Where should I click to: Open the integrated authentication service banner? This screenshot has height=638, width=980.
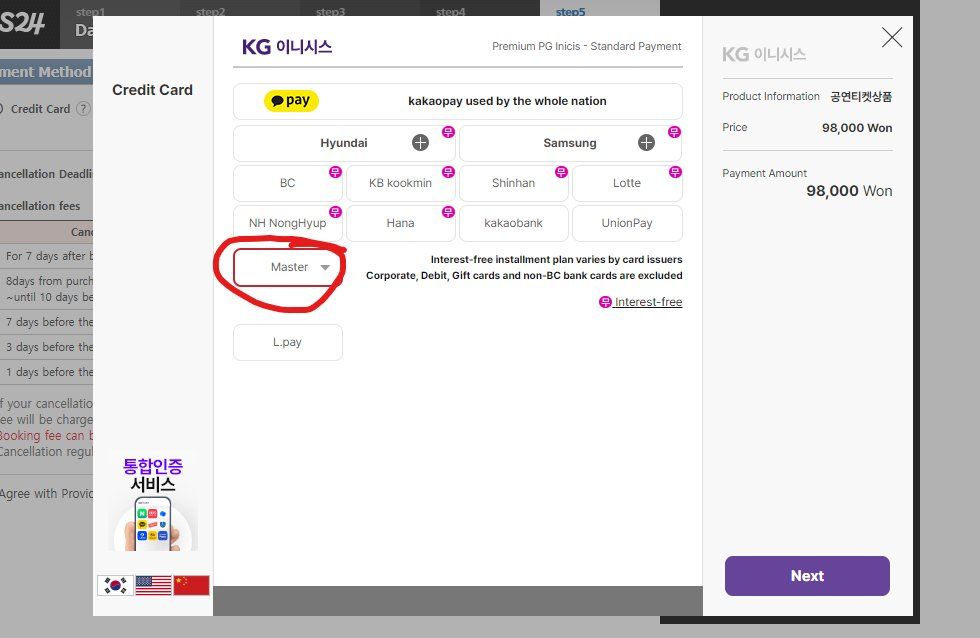(x=153, y=503)
